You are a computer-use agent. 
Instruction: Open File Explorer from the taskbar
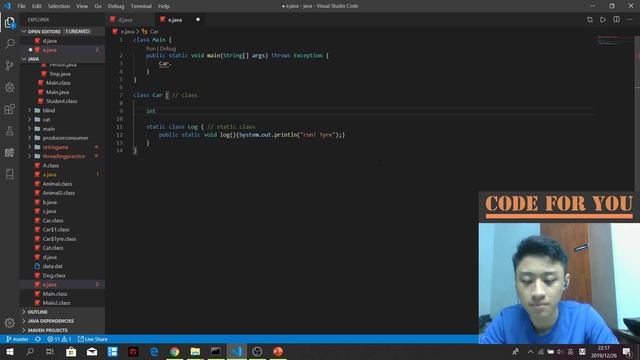[x=195, y=351]
